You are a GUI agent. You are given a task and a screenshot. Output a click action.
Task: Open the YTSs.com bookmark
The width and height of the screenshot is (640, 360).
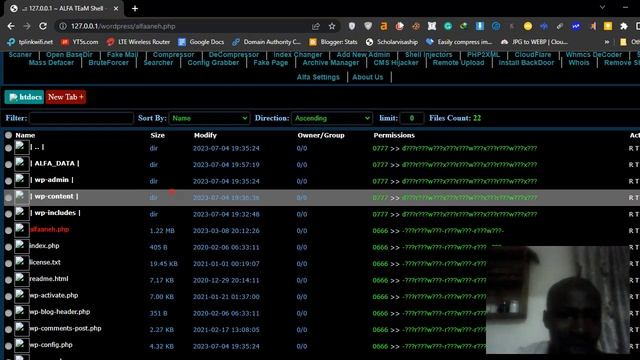[80, 42]
